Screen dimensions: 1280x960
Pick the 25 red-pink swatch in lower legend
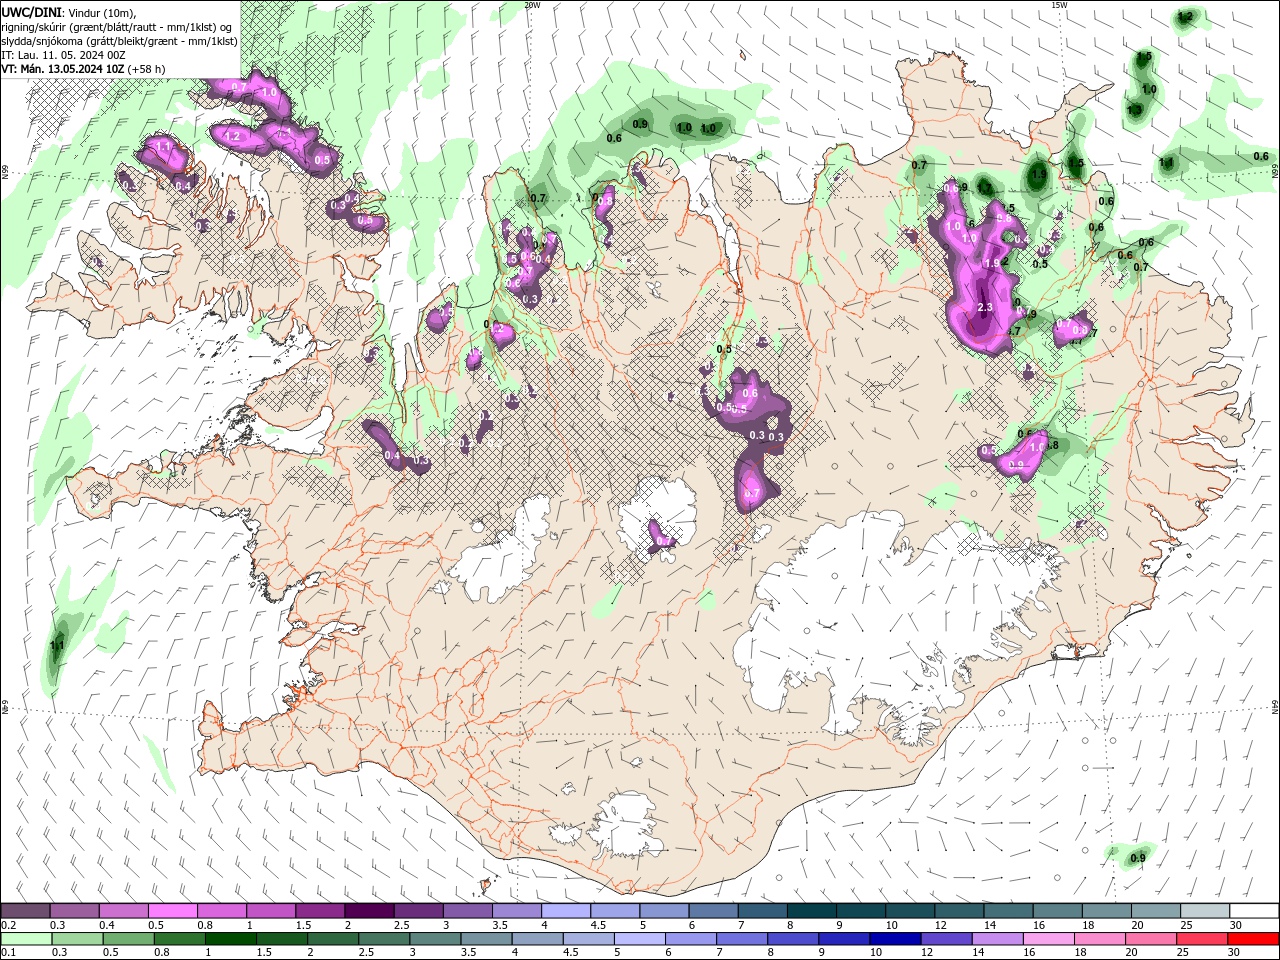pyautogui.click(x=1201, y=938)
